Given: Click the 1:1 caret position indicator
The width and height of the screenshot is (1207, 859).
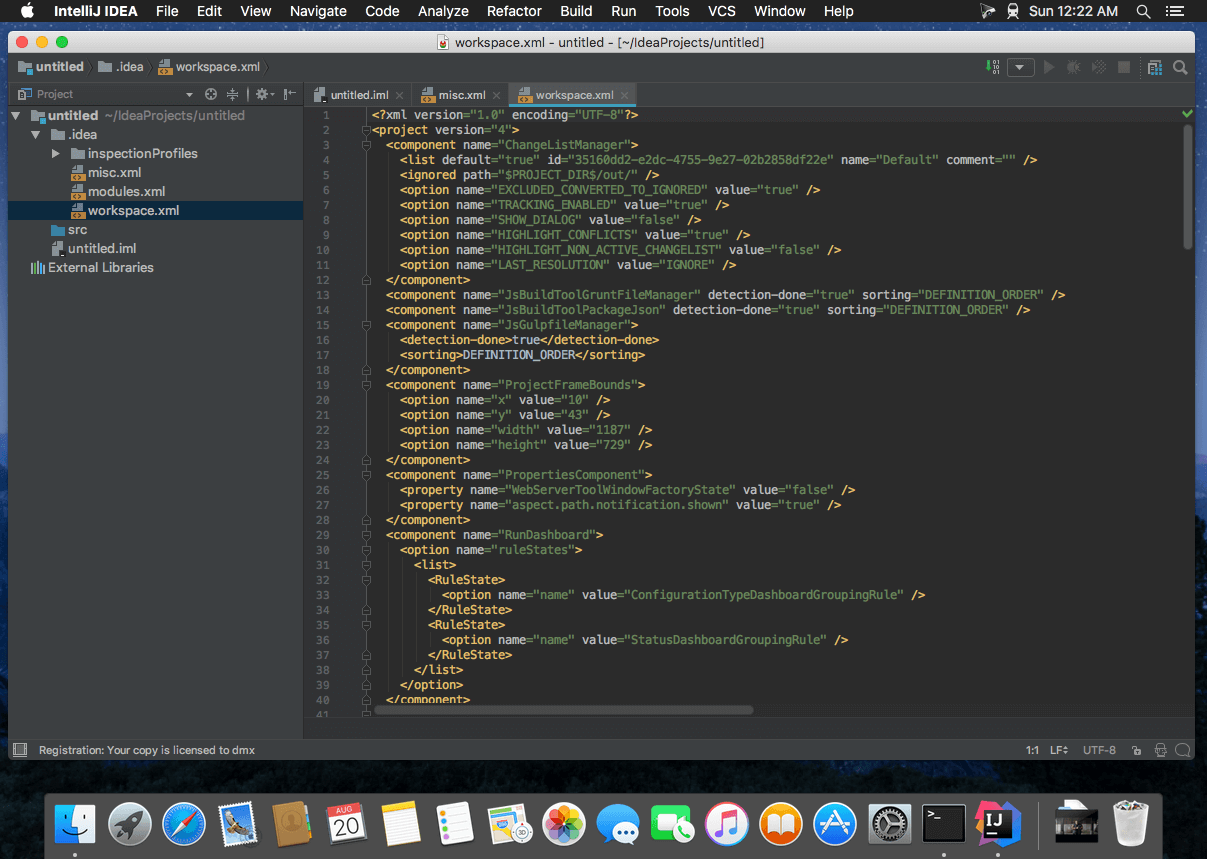Looking at the screenshot, I should click(x=1032, y=750).
